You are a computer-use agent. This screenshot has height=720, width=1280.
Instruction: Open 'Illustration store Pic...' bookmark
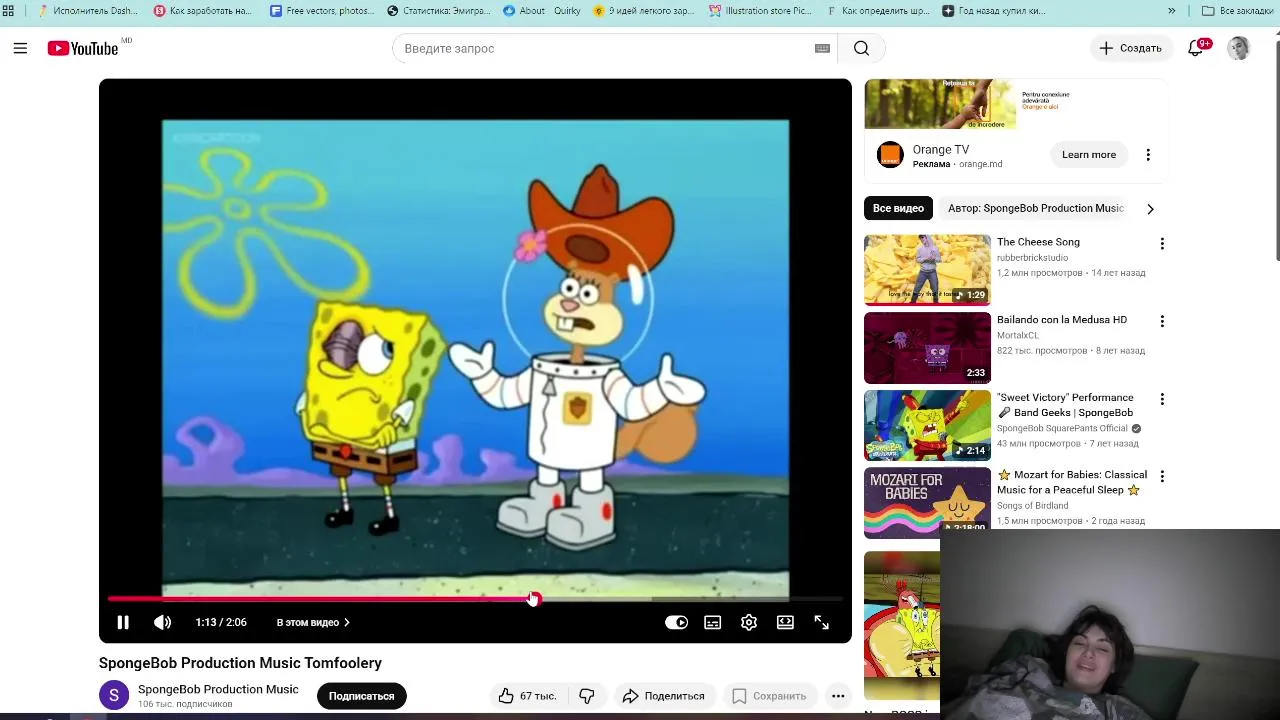pyautogui.click(x=761, y=11)
